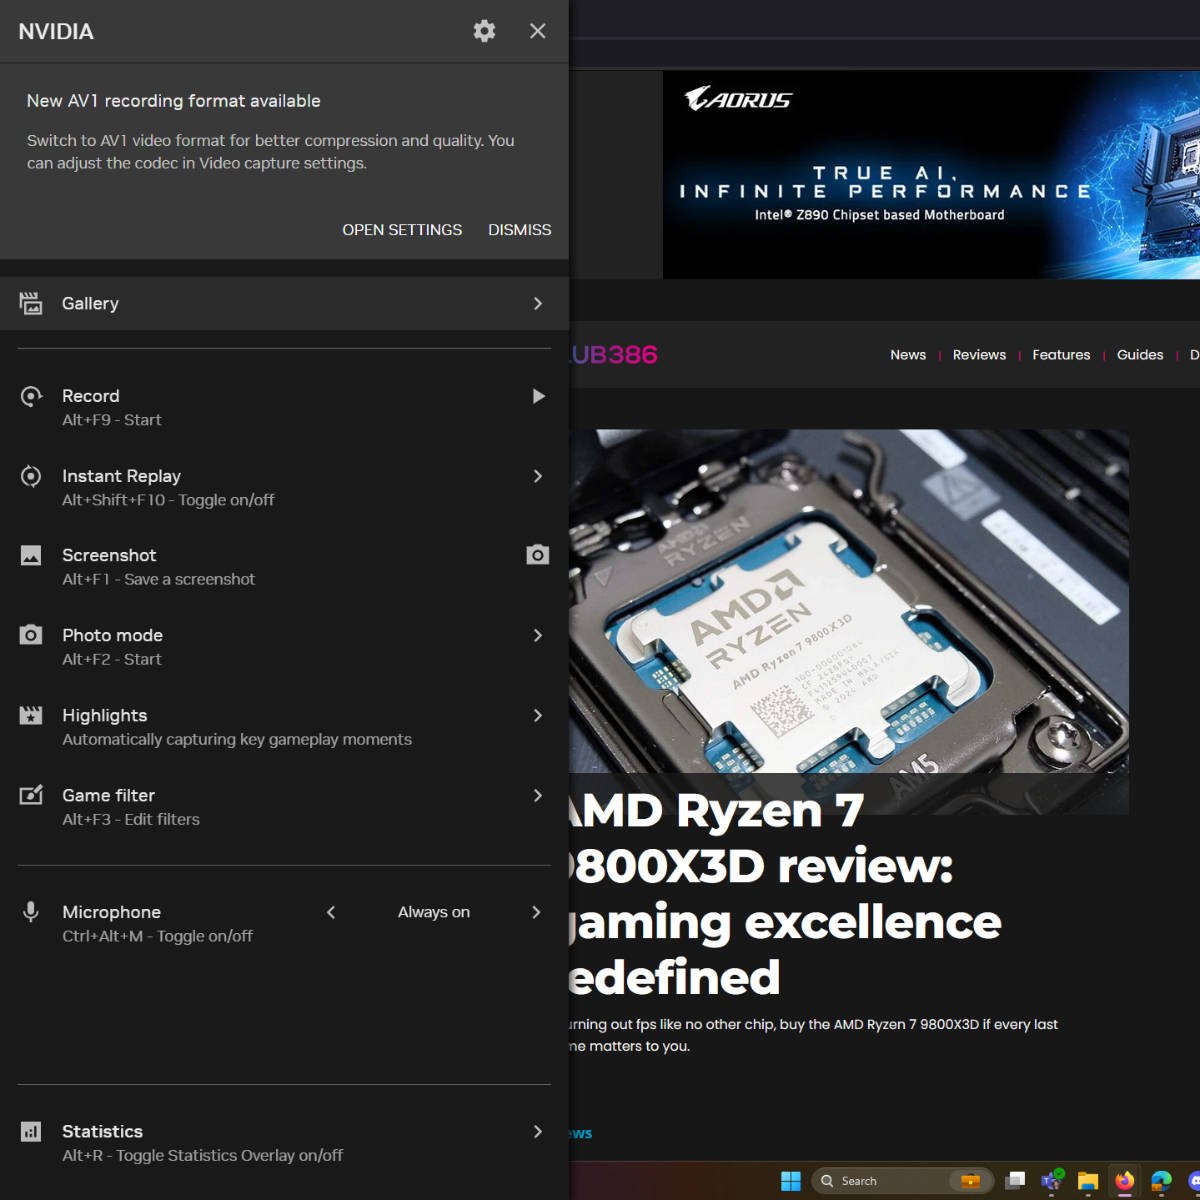Open the NVIDIA overlay settings gear

(484, 31)
